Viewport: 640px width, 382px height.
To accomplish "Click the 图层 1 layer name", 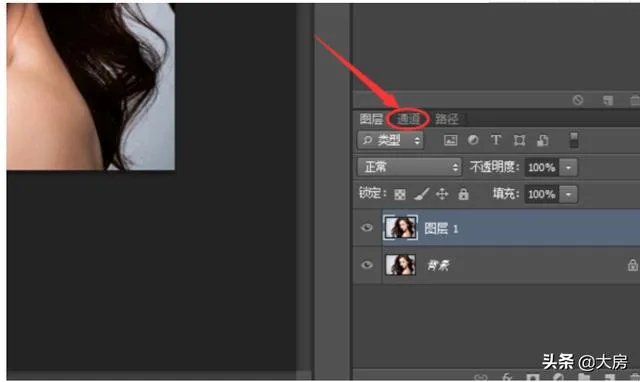I will [441, 228].
